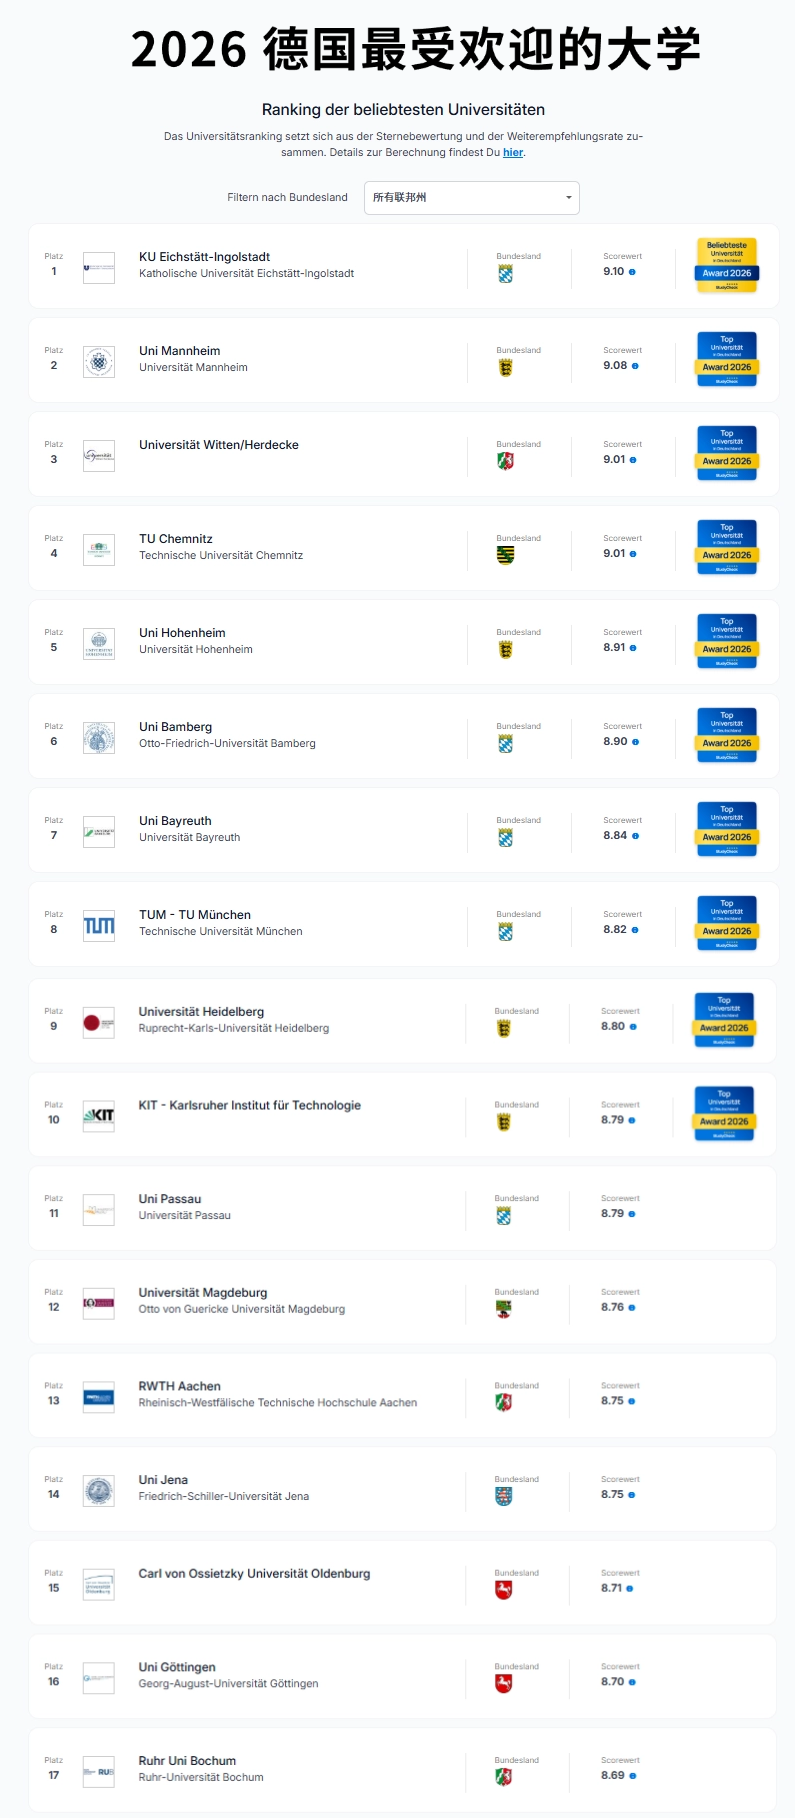Click the Beliebteste Universität Award 2026 badge
This screenshot has width=795, height=1818.
coord(727,266)
